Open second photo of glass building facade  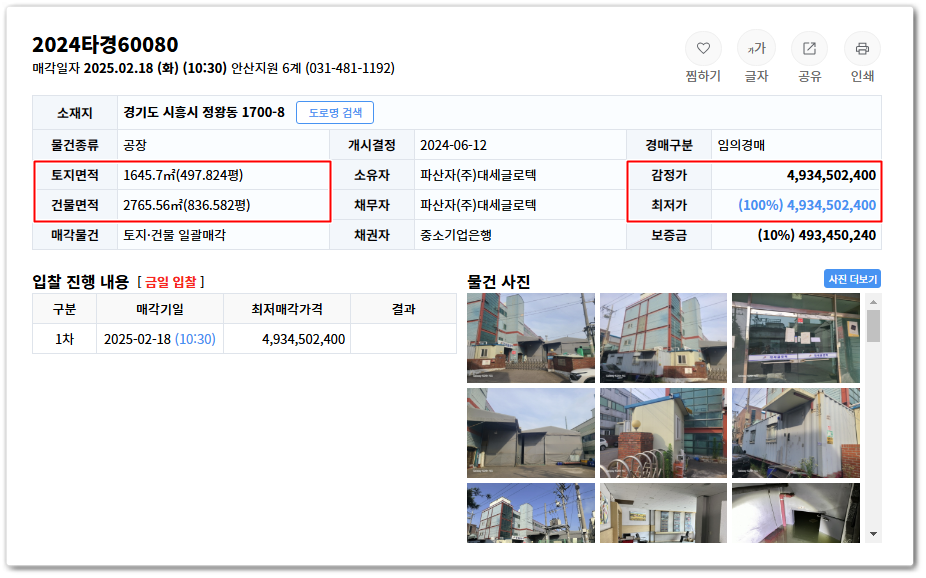[663, 338]
